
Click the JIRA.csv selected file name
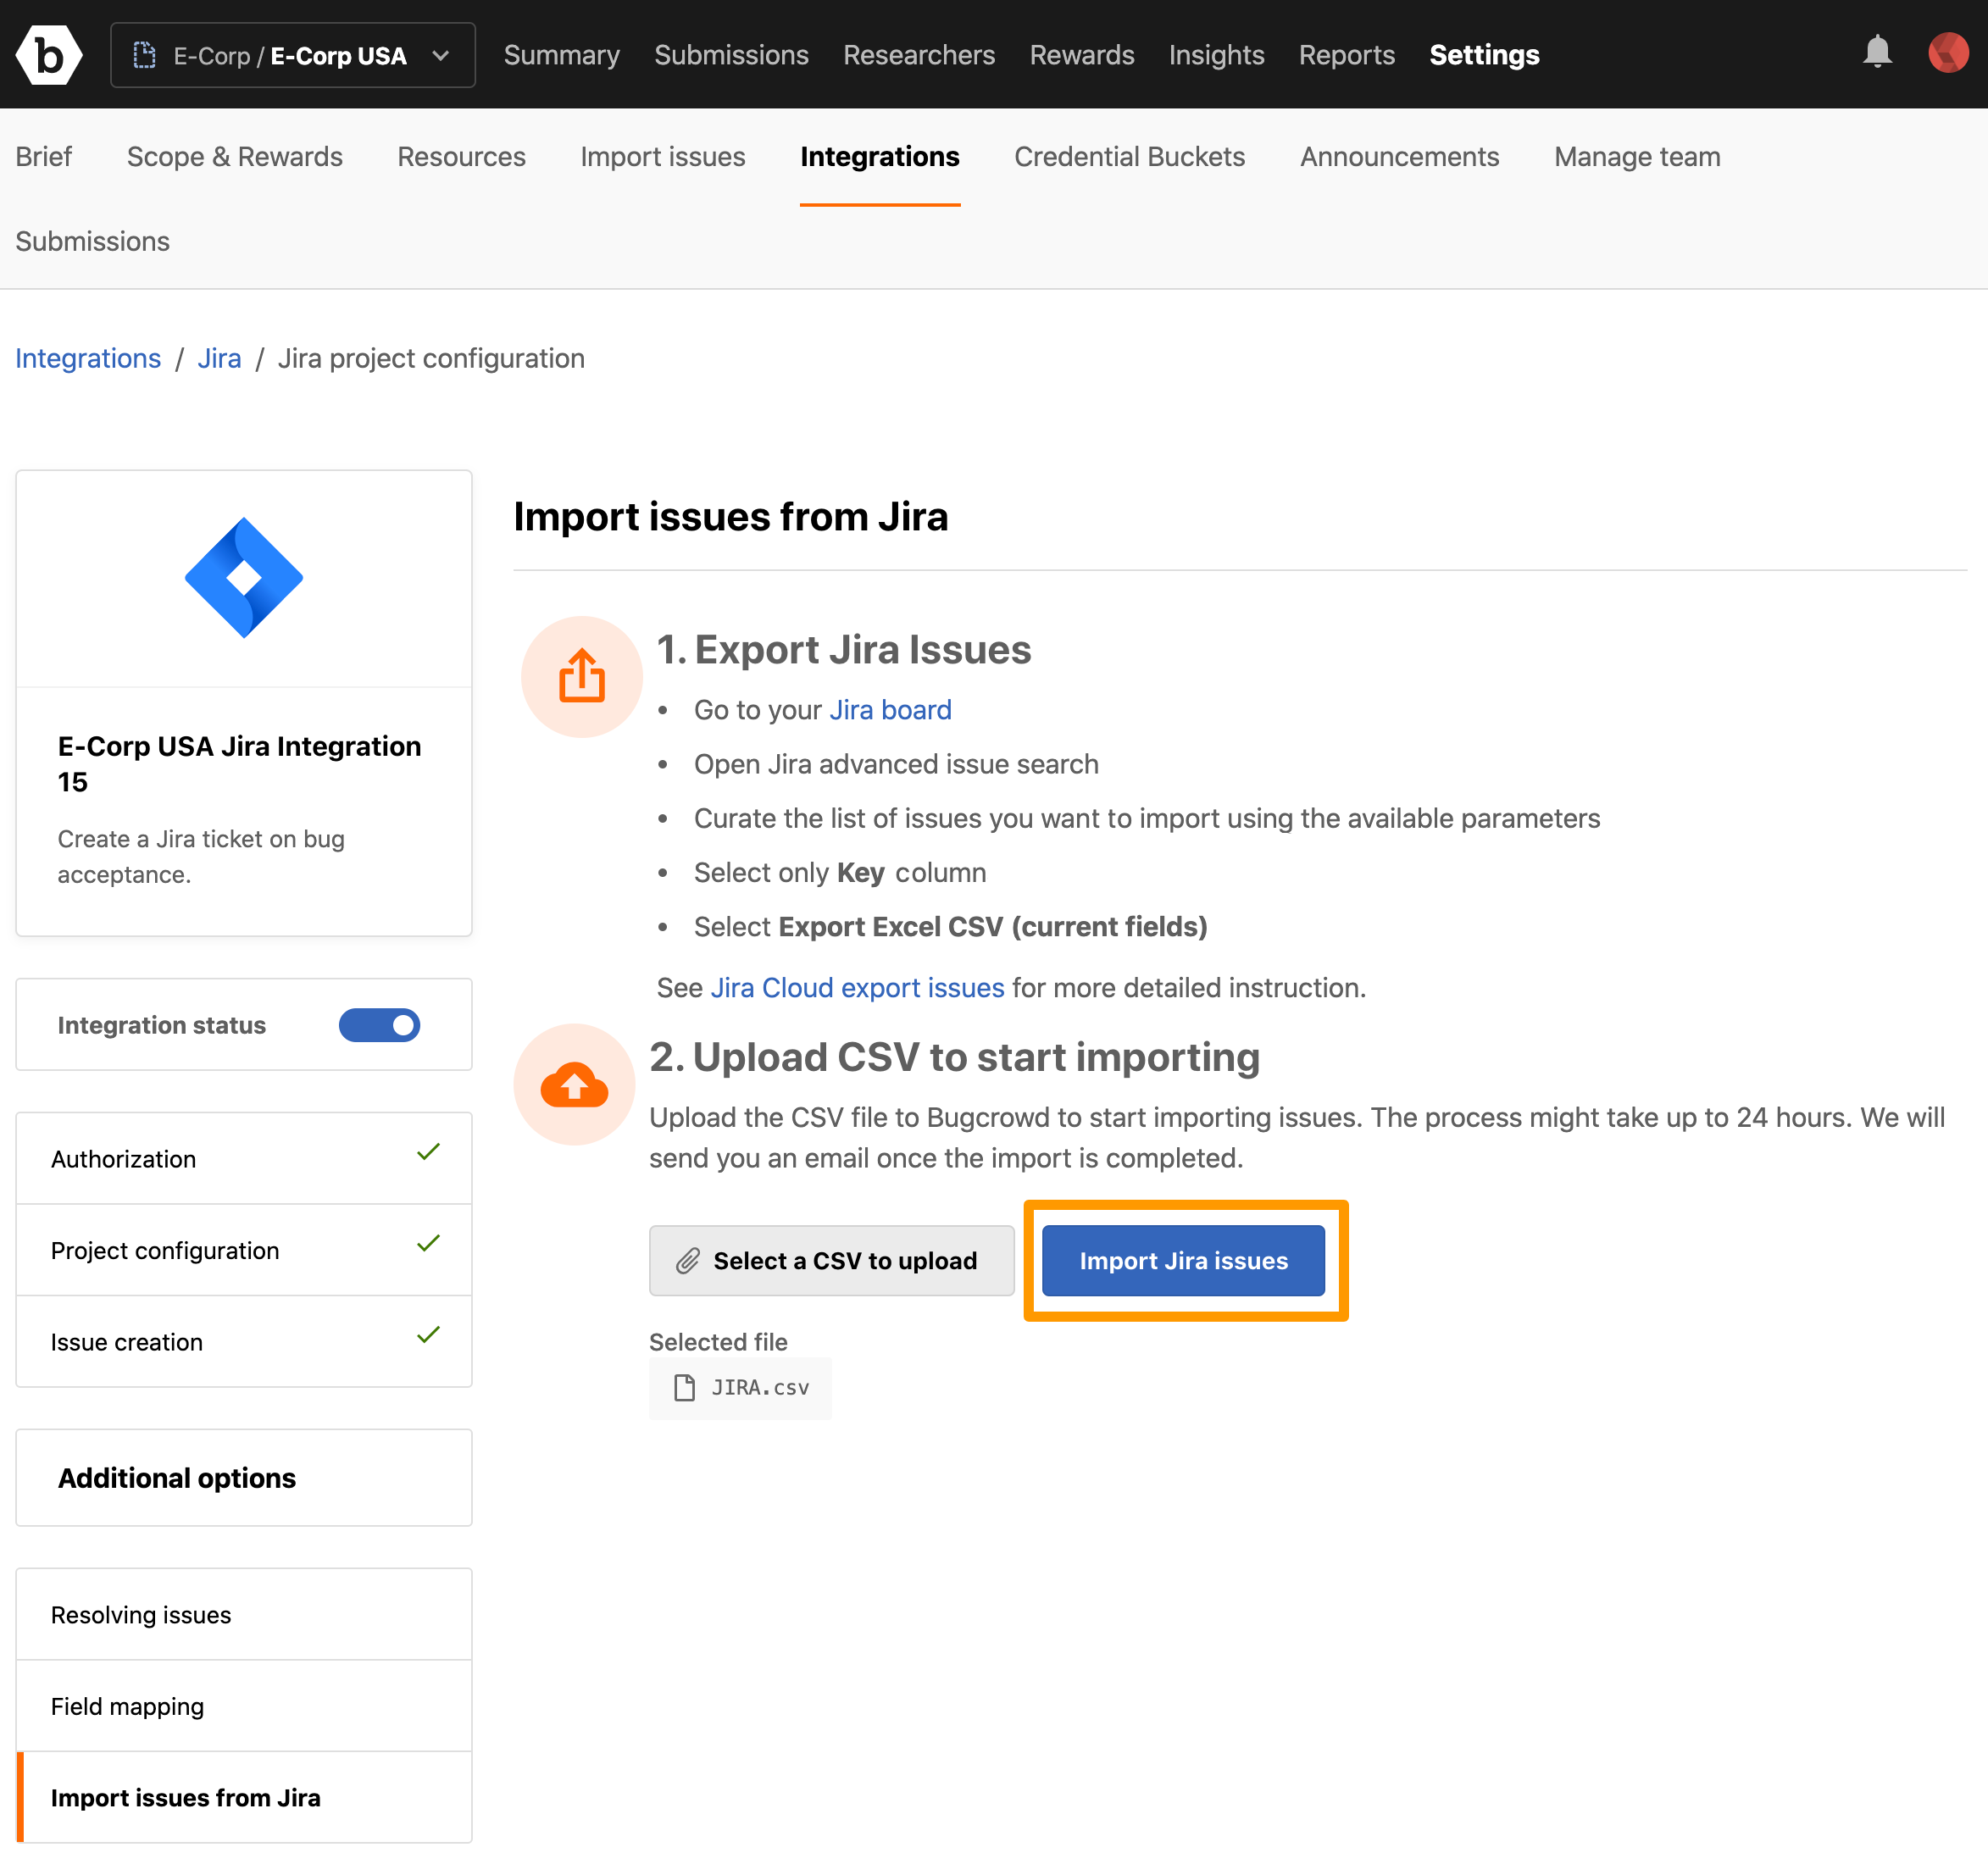pyautogui.click(x=760, y=1388)
